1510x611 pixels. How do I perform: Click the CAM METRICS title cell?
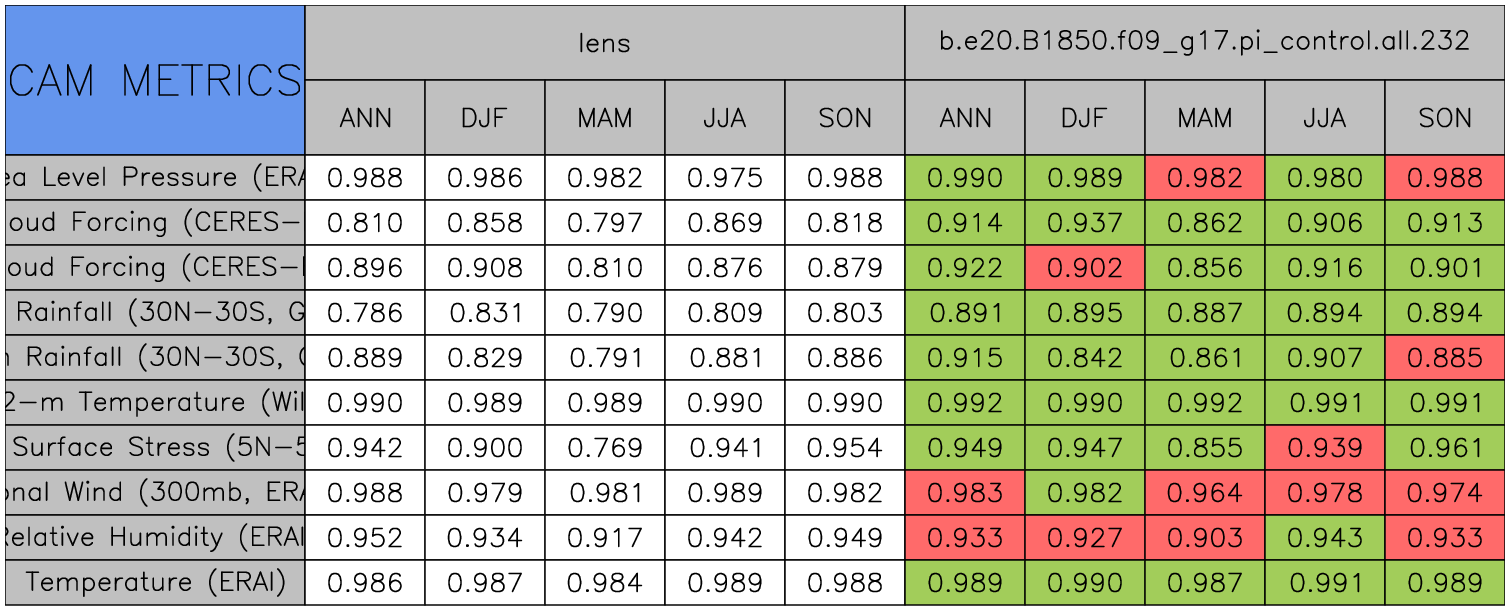(155, 80)
